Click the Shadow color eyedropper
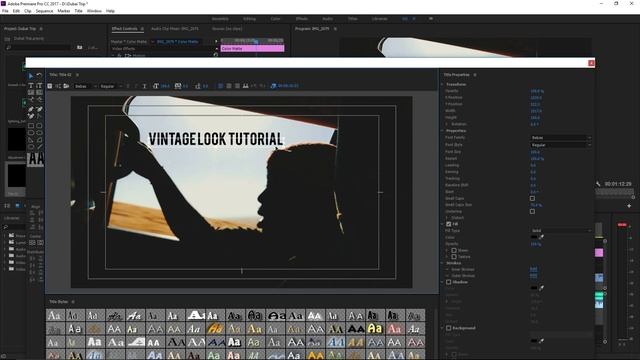 point(542,288)
